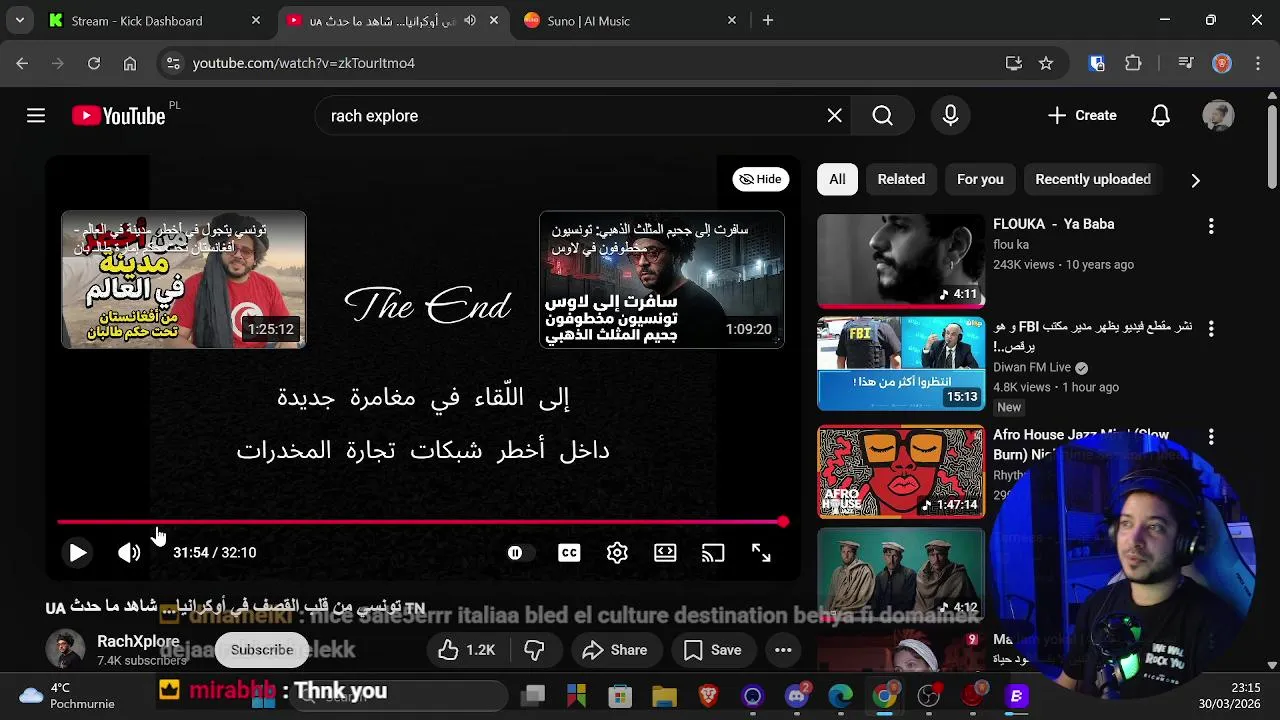Open Discord from the taskbar
Image resolution: width=1280 pixels, height=720 pixels.
(797, 696)
